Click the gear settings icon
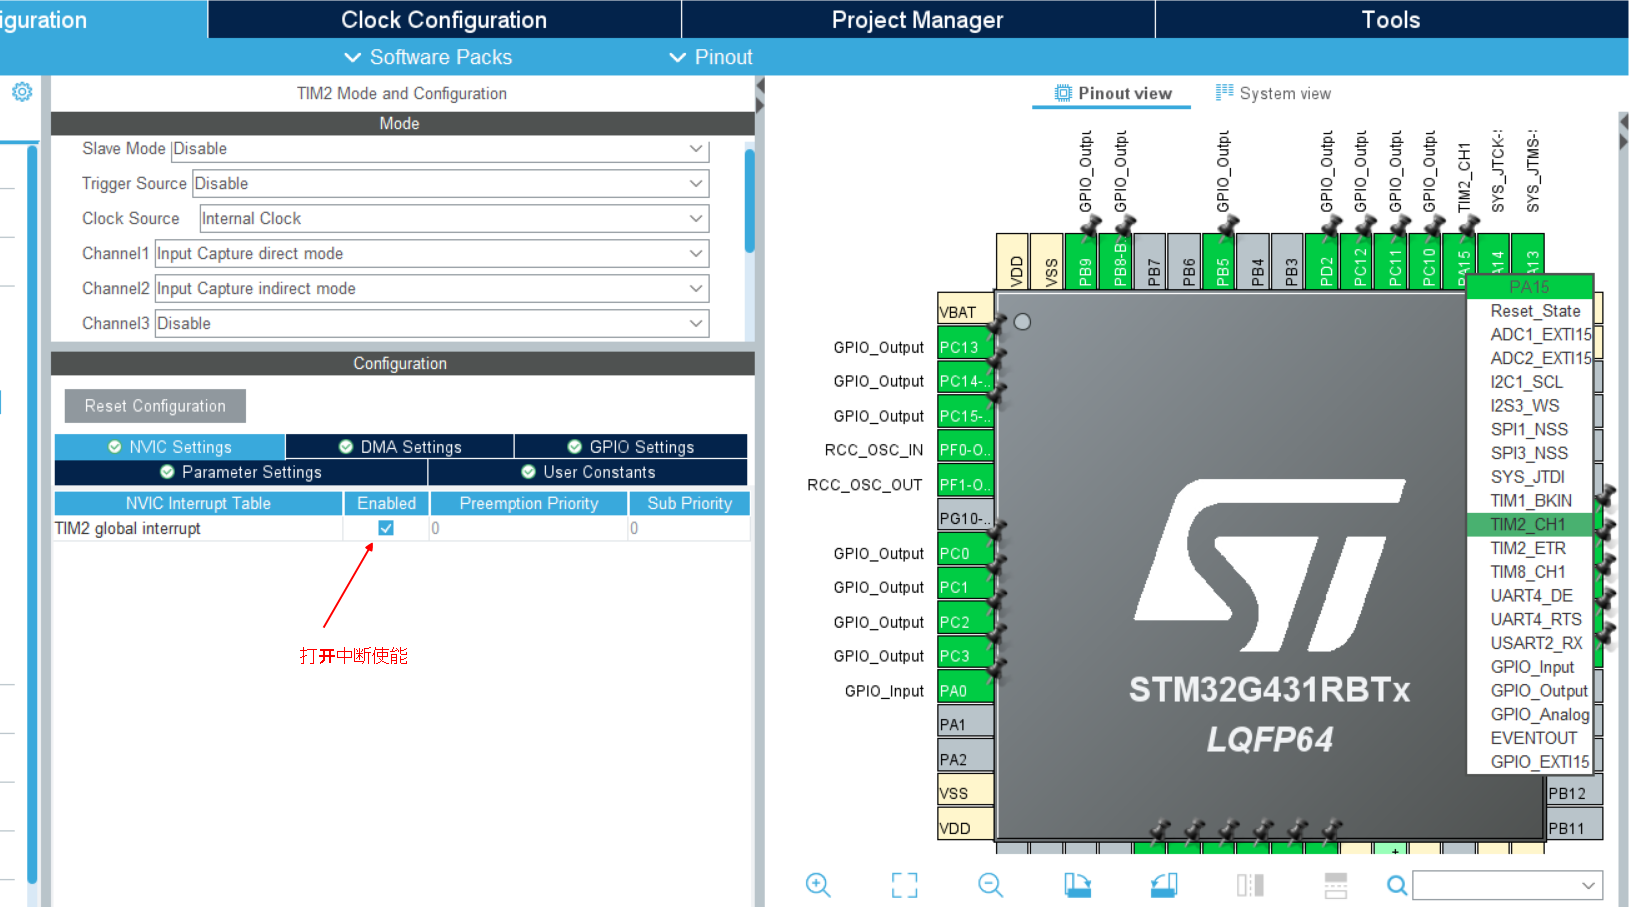The width and height of the screenshot is (1640, 907). [22, 92]
